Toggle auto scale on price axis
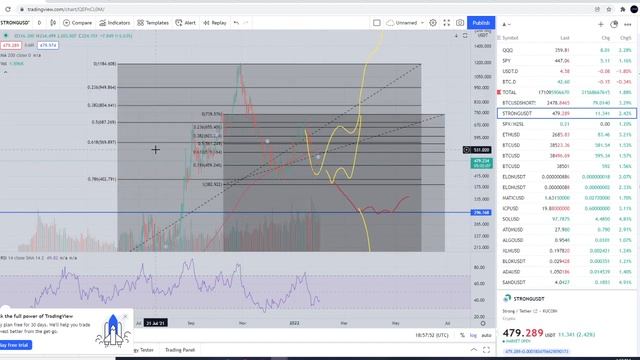The height and width of the screenshot is (360, 640). point(486,335)
